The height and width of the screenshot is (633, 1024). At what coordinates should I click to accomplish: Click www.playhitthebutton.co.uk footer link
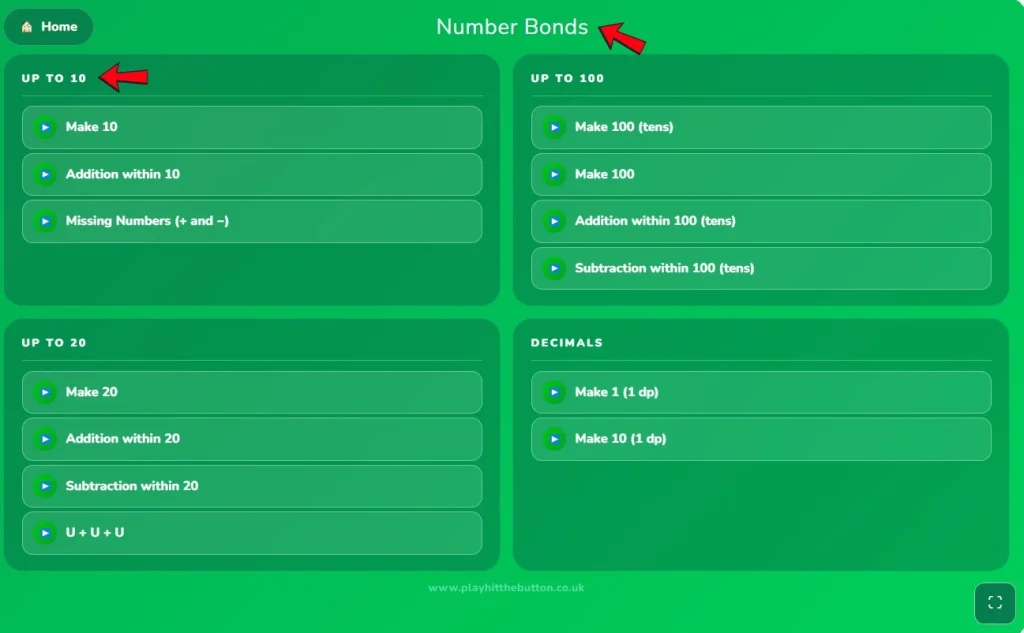pyautogui.click(x=506, y=588)
